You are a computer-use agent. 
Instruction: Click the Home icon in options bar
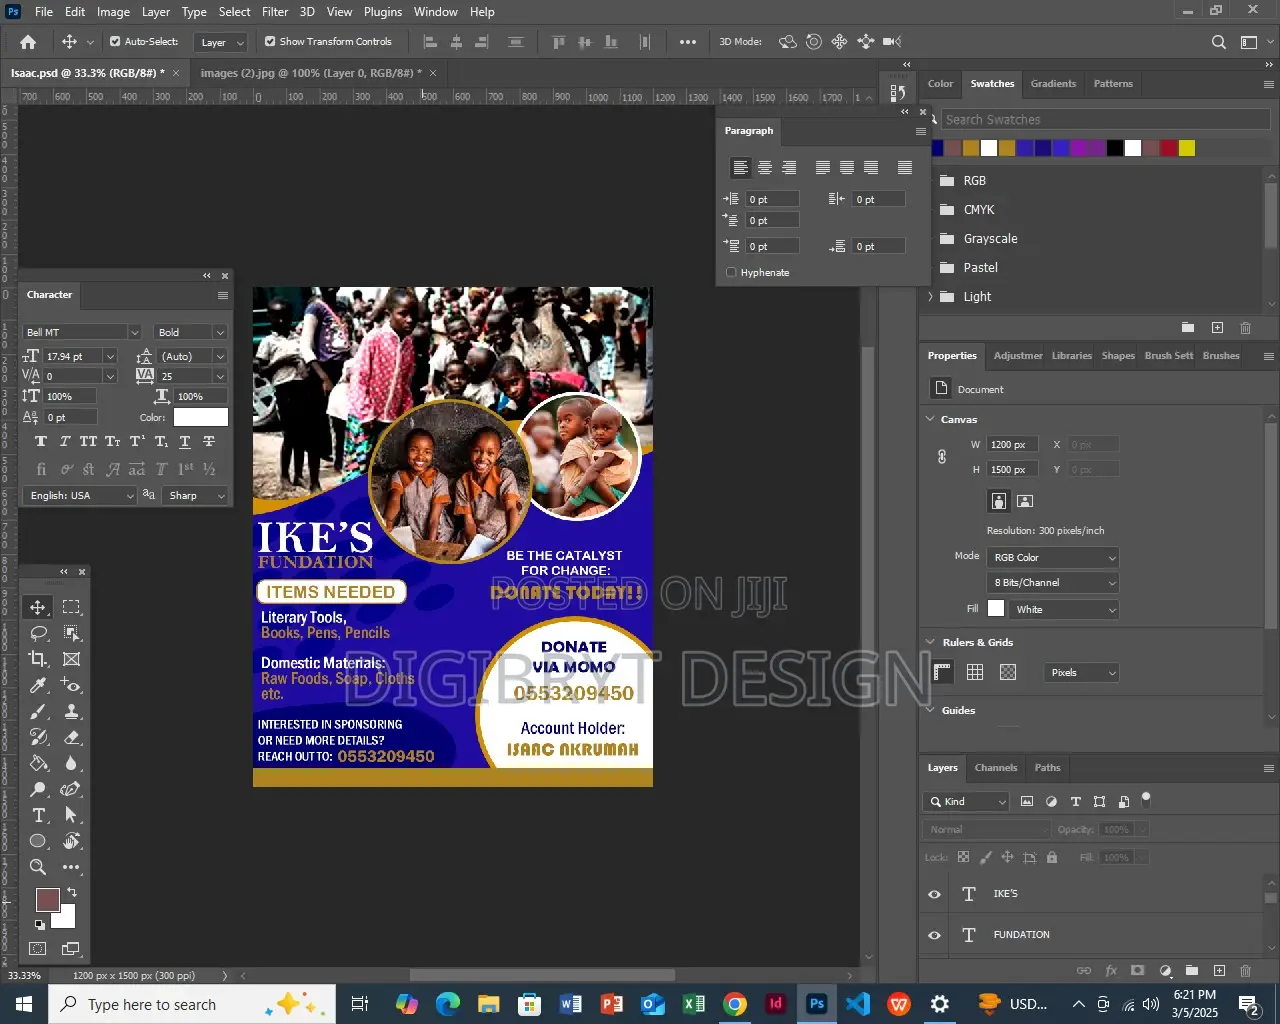pos(28,42)
